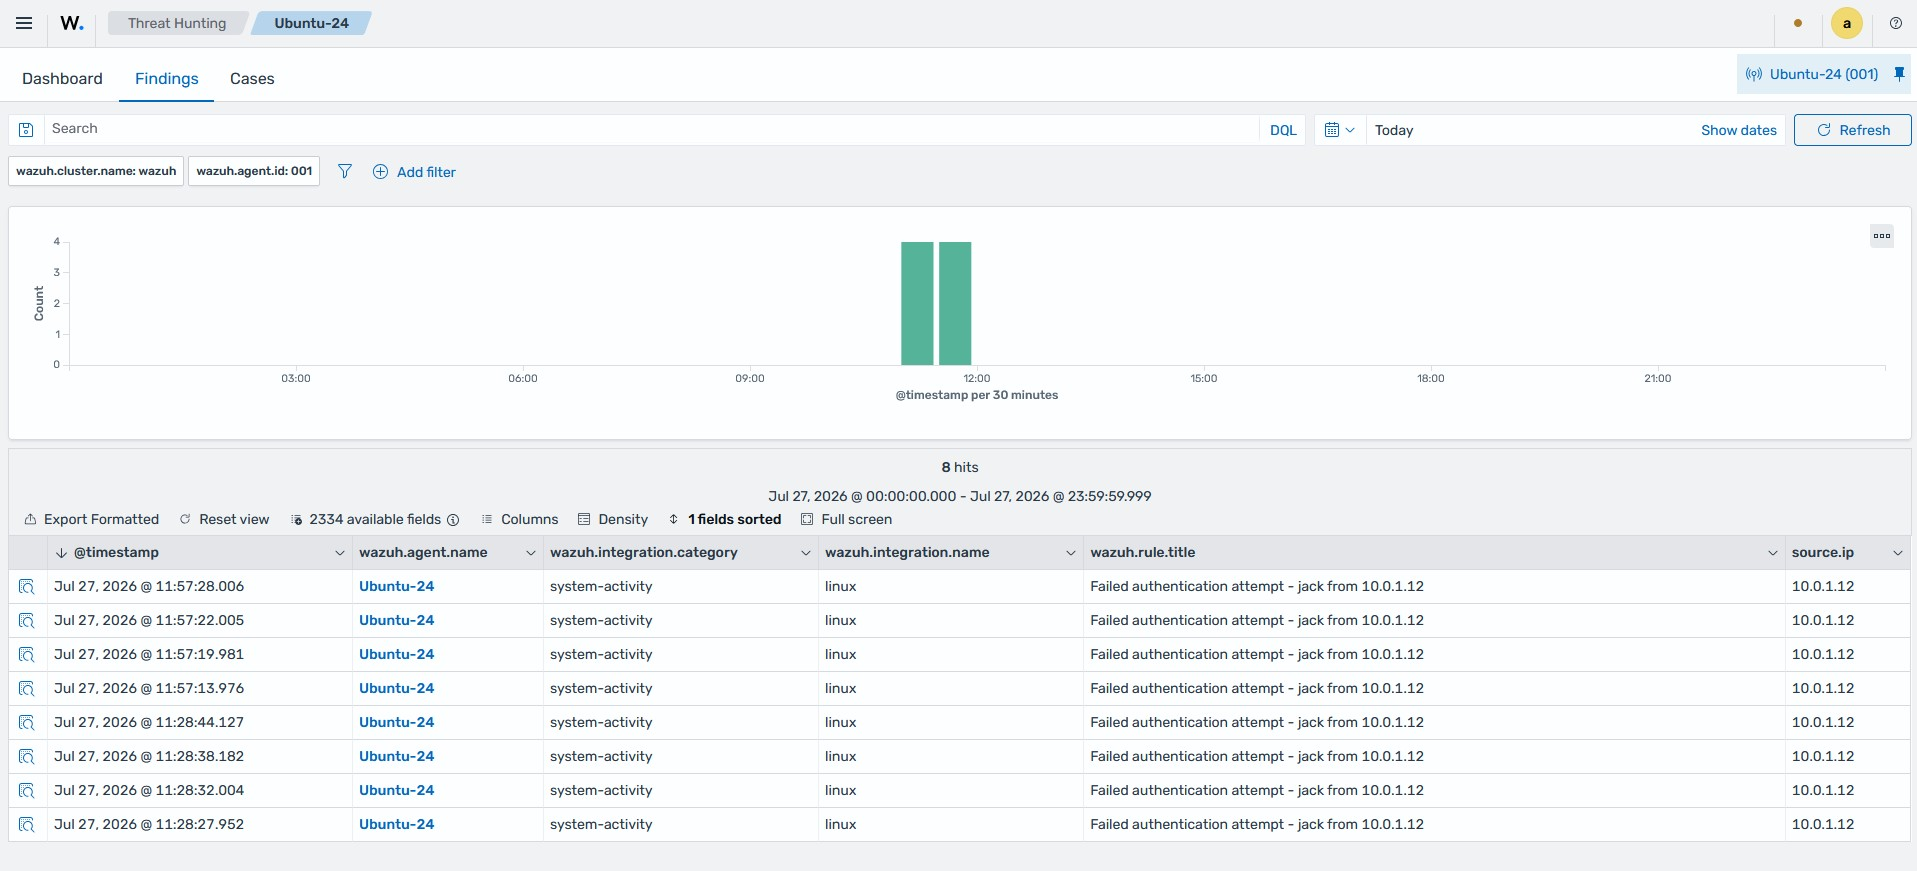This screenshot has height=871, width=1917.
Task: Click the Refresh button
Action: point(1852,130)
